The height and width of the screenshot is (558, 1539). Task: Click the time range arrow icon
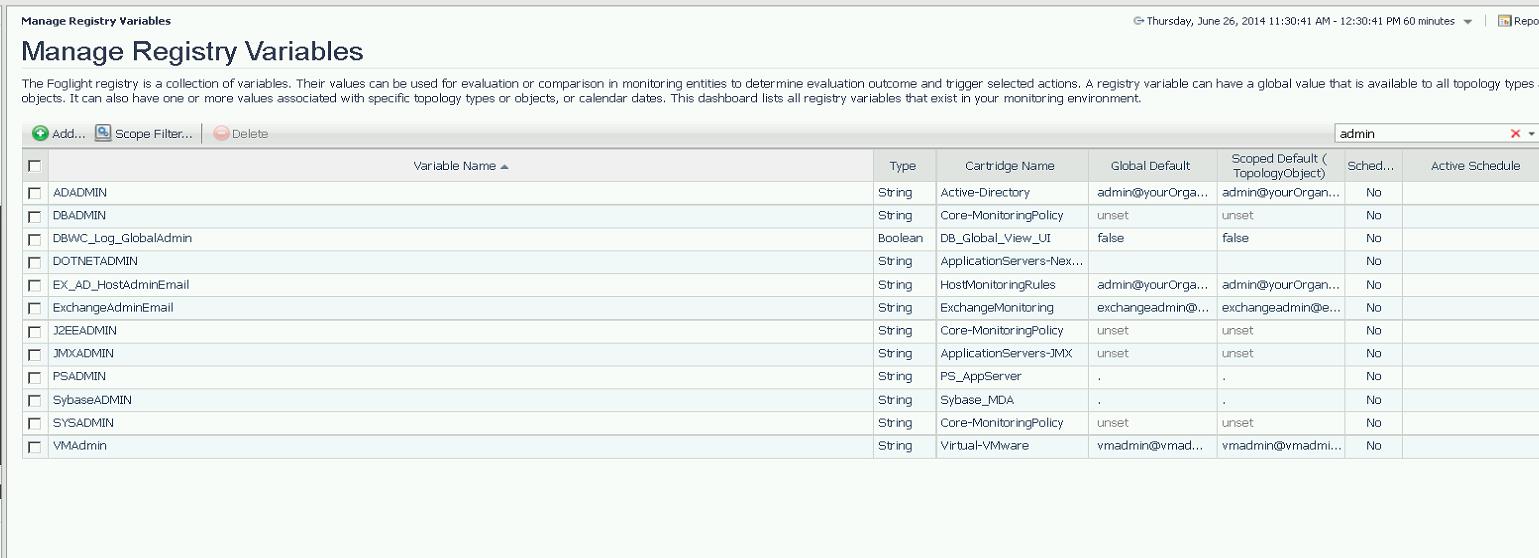pyautogui.click(x=1139, y=21)
